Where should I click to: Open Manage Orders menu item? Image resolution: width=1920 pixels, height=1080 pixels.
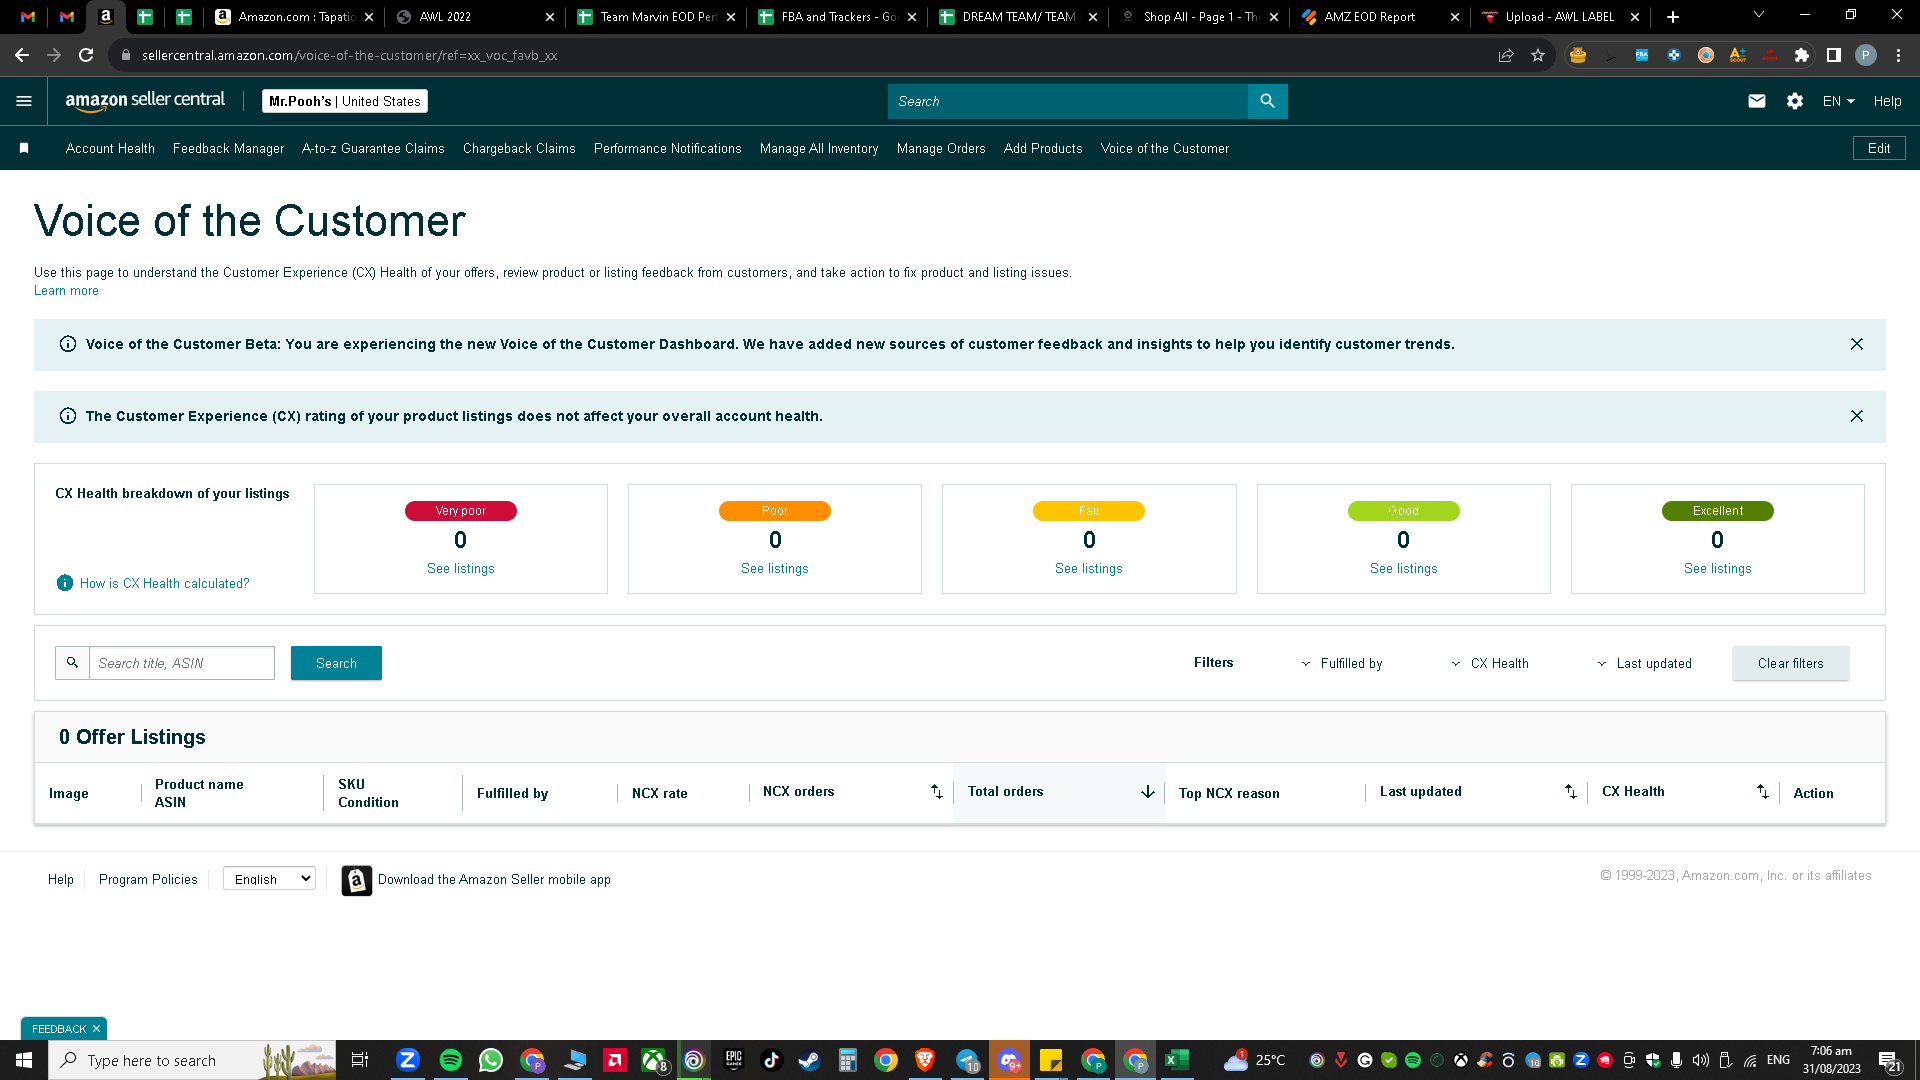[x=941, y=148]
